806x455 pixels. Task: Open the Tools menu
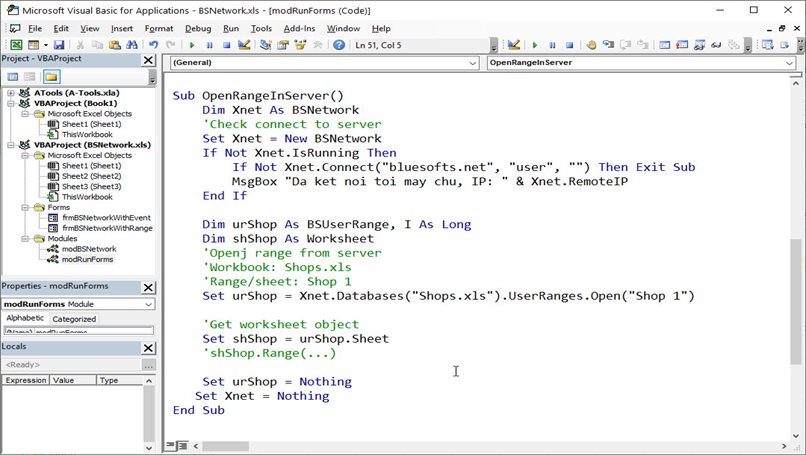261,29
